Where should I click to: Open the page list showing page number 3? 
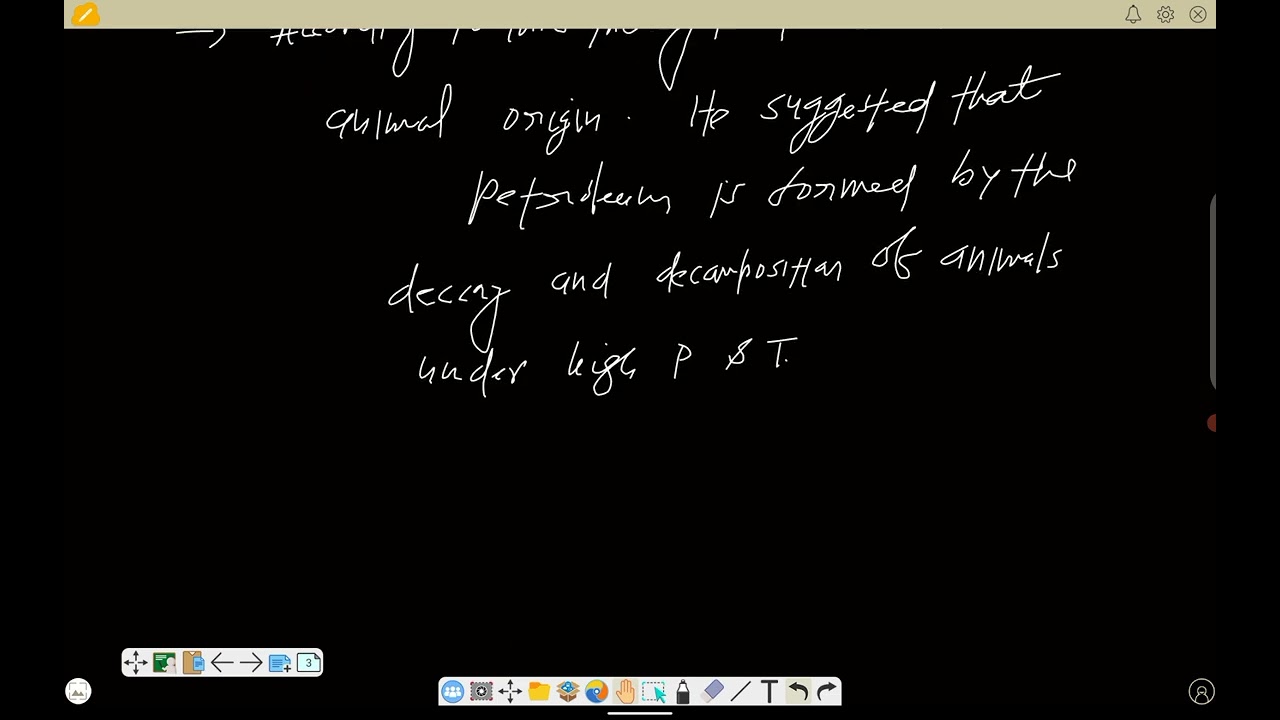point(308,662)
